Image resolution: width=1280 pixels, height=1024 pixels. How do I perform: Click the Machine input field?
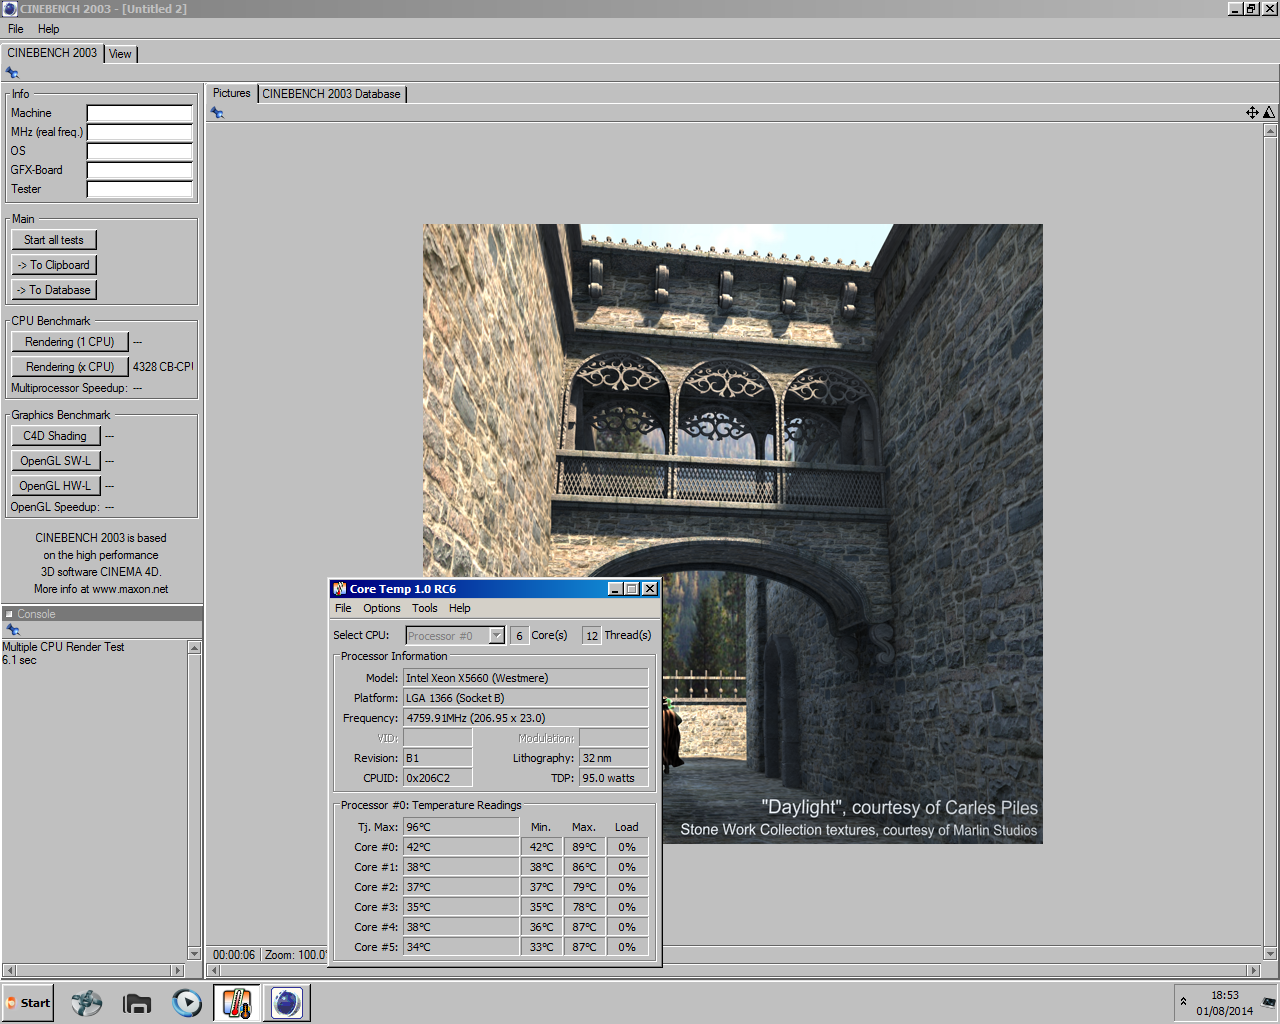139,113
